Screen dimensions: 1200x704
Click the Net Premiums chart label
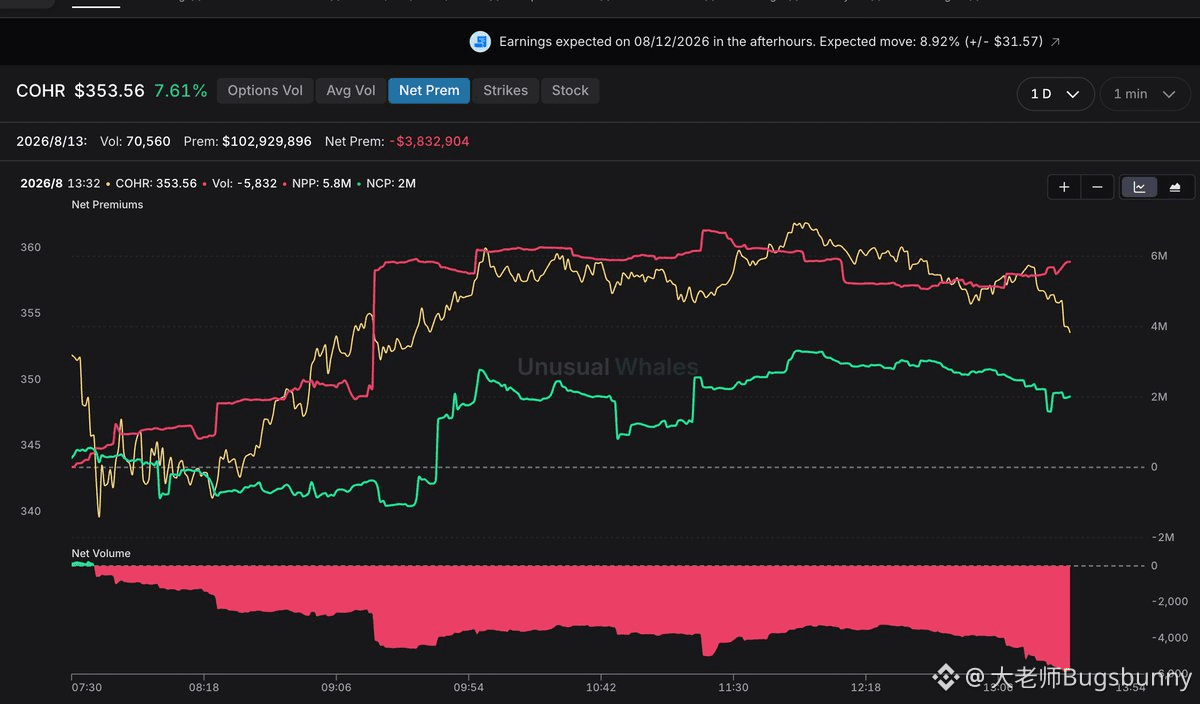107,205
